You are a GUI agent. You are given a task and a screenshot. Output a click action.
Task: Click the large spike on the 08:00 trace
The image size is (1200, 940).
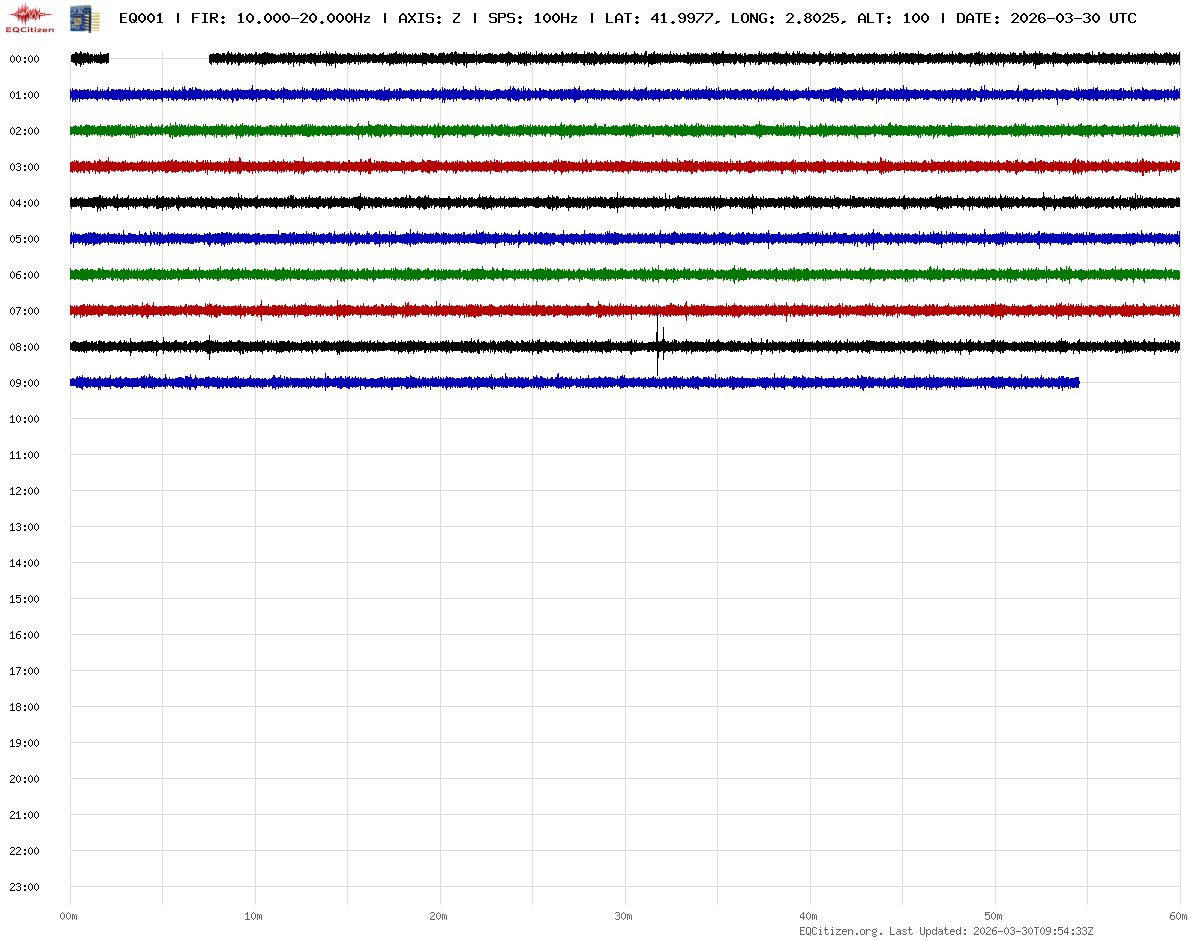coord(658,345)
